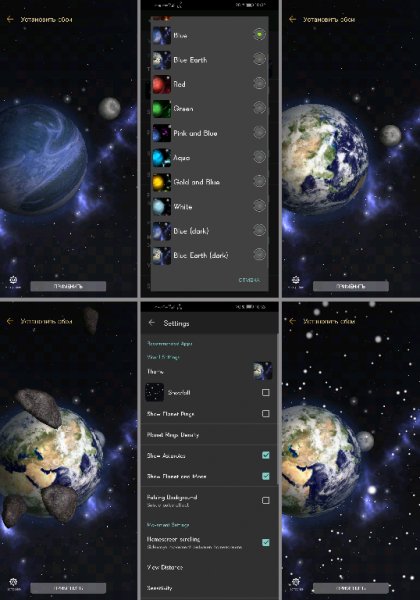Tap the Aqua theme thumbnail
This screenshot has width=420, height=600.
coord(161,158)
